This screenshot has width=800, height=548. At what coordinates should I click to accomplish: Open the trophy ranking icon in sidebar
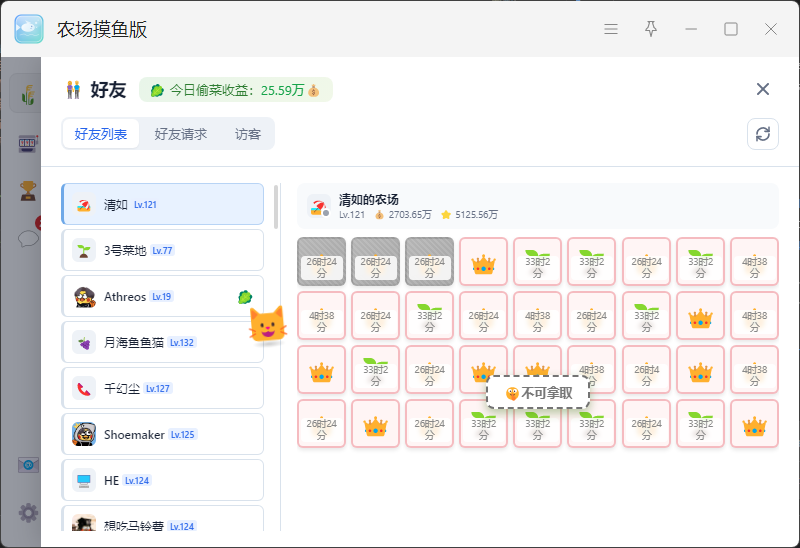[28, 190]
